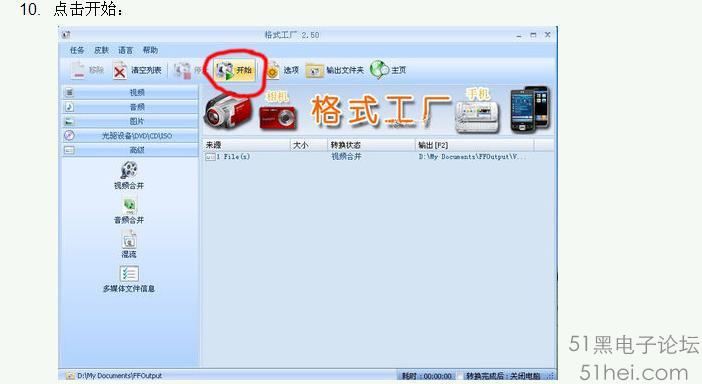702x384 pixels.
Task: Expand the 图片 category panel
Action: (x=130, y=121)
